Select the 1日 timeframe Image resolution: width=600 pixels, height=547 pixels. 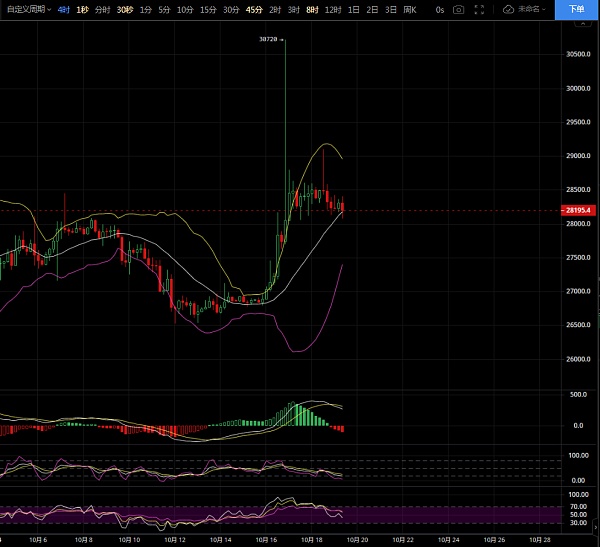(353, 9)
